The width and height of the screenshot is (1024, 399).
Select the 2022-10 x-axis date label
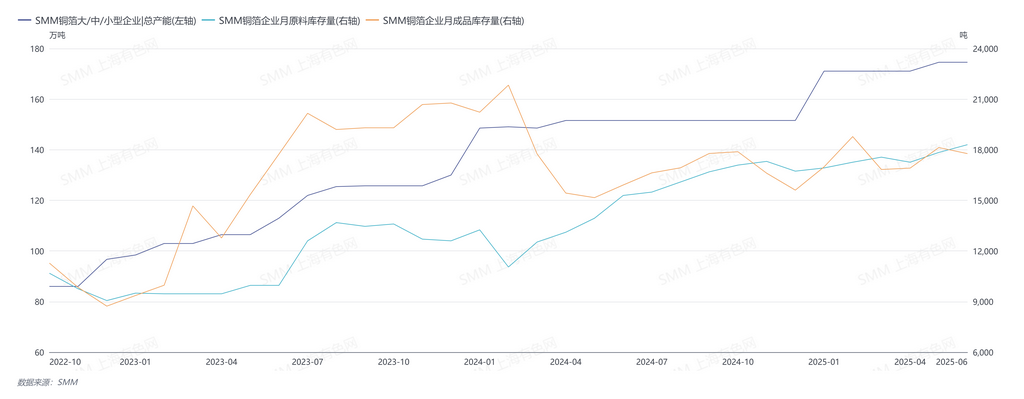point(65,362)
